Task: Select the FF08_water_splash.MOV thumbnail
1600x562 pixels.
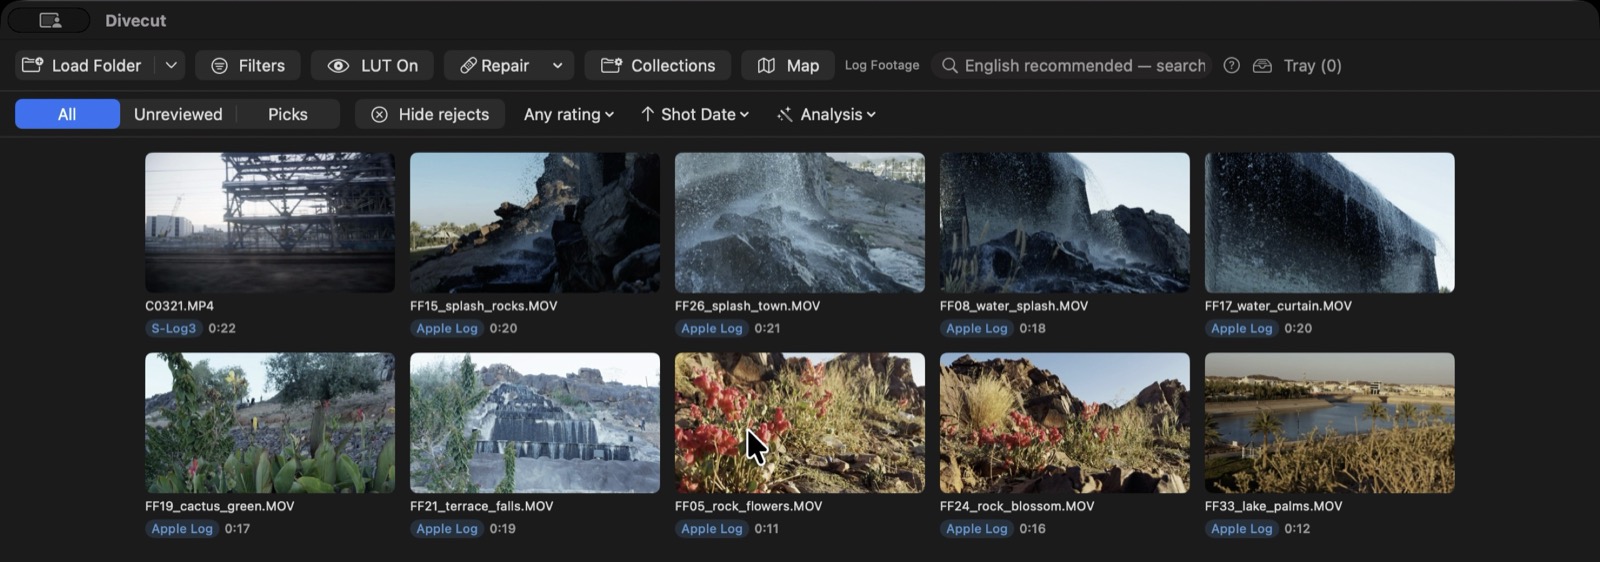Action: (1065, 222)
